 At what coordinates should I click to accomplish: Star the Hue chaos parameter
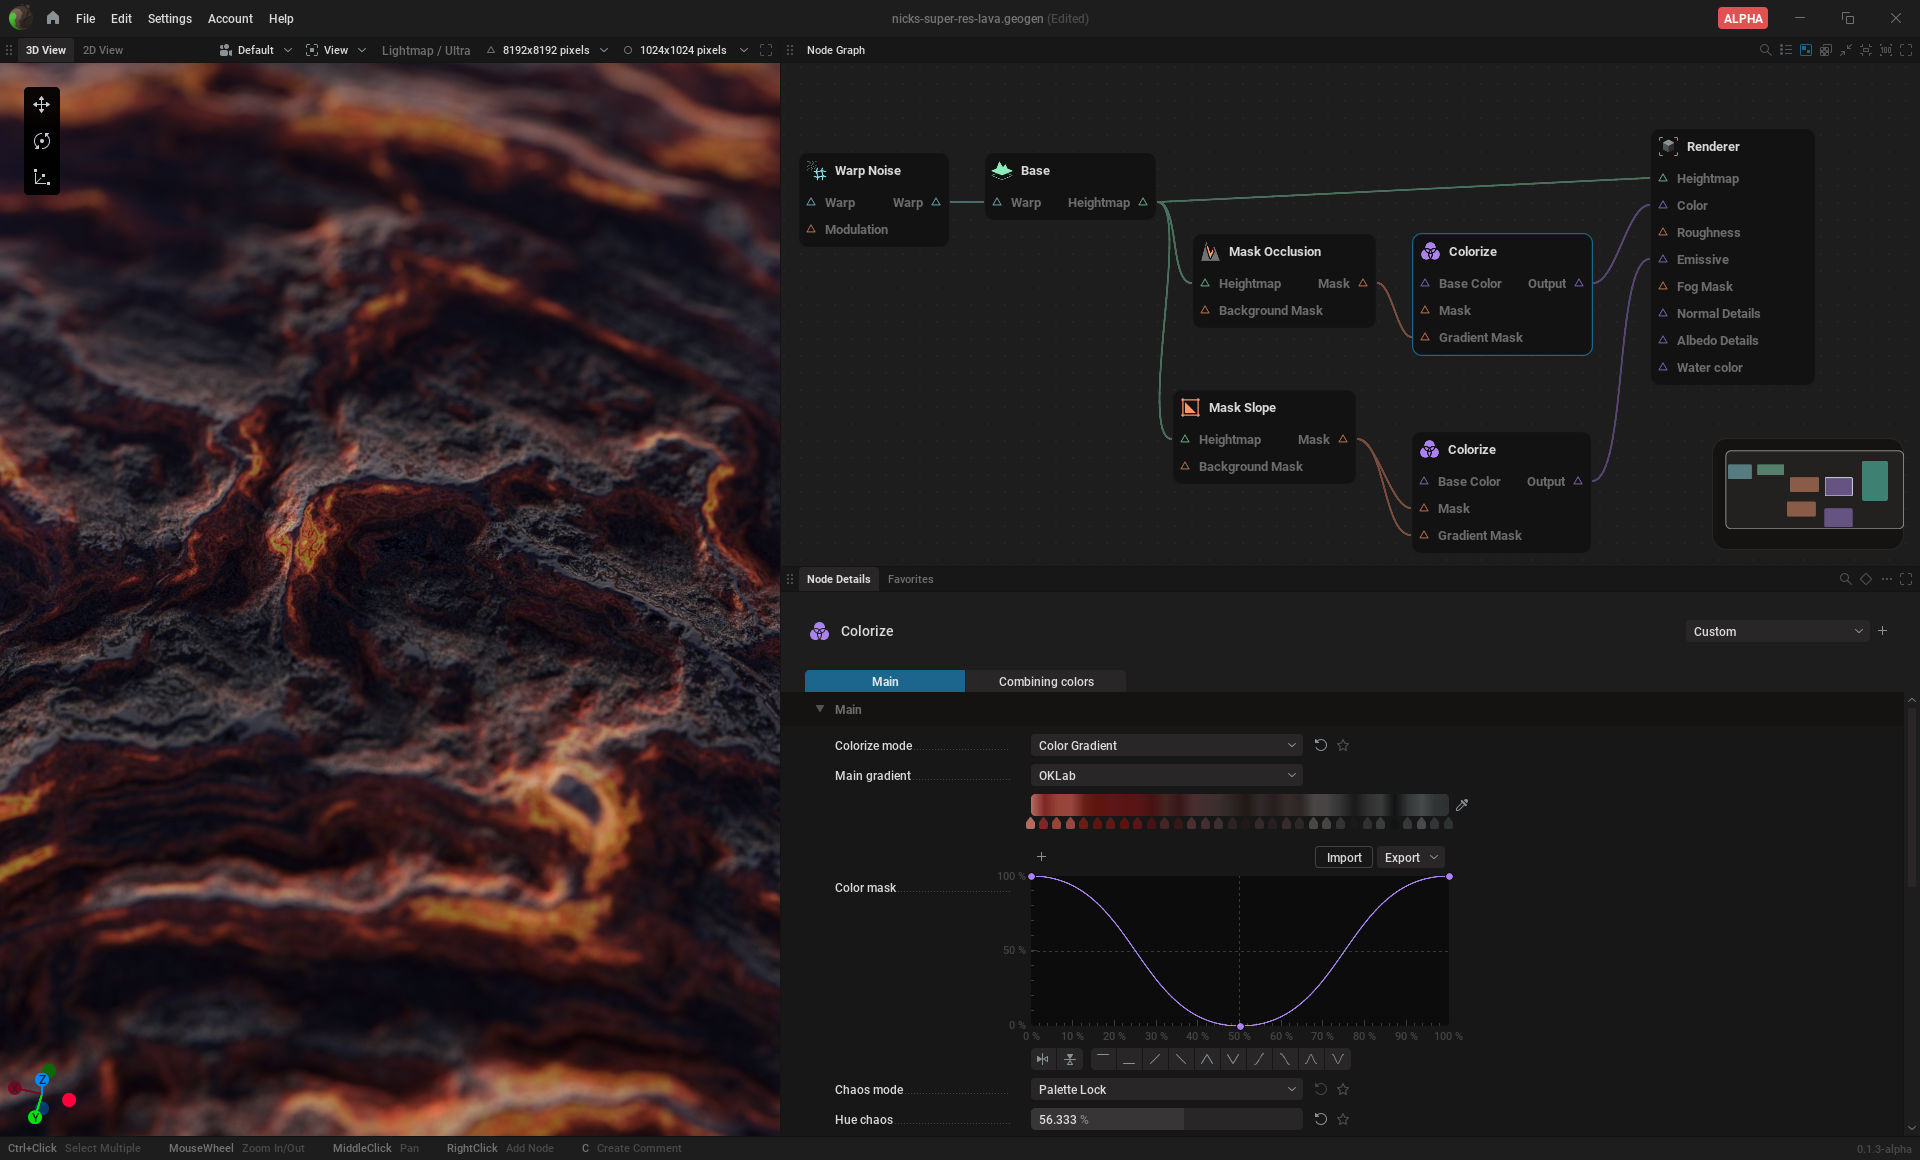1343,1119
